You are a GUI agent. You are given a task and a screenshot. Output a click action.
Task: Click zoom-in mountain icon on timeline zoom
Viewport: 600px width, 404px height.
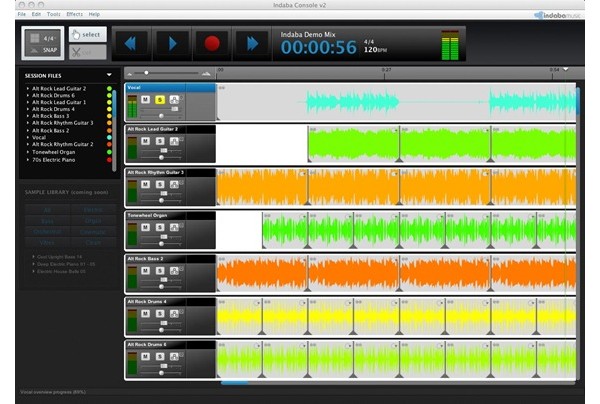[x=206, y=73]
